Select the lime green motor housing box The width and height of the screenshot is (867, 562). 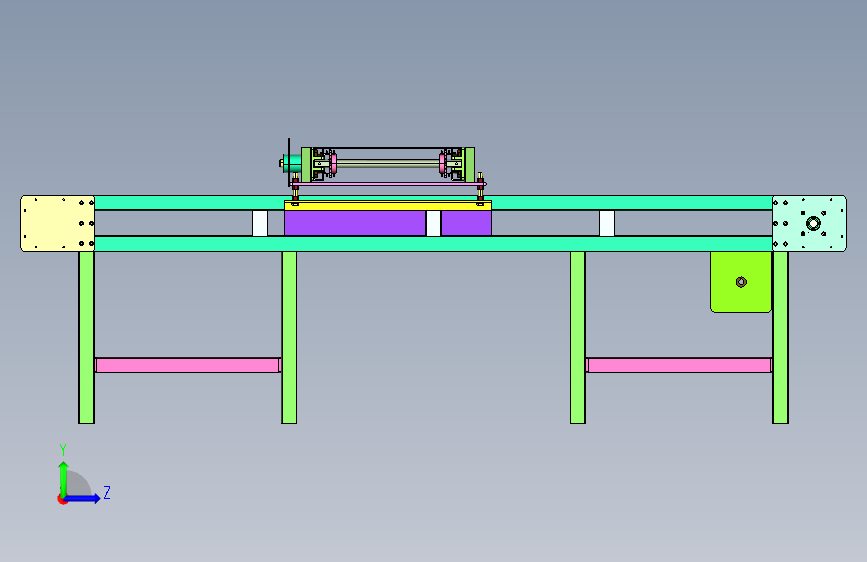click(x=741, y=282)
